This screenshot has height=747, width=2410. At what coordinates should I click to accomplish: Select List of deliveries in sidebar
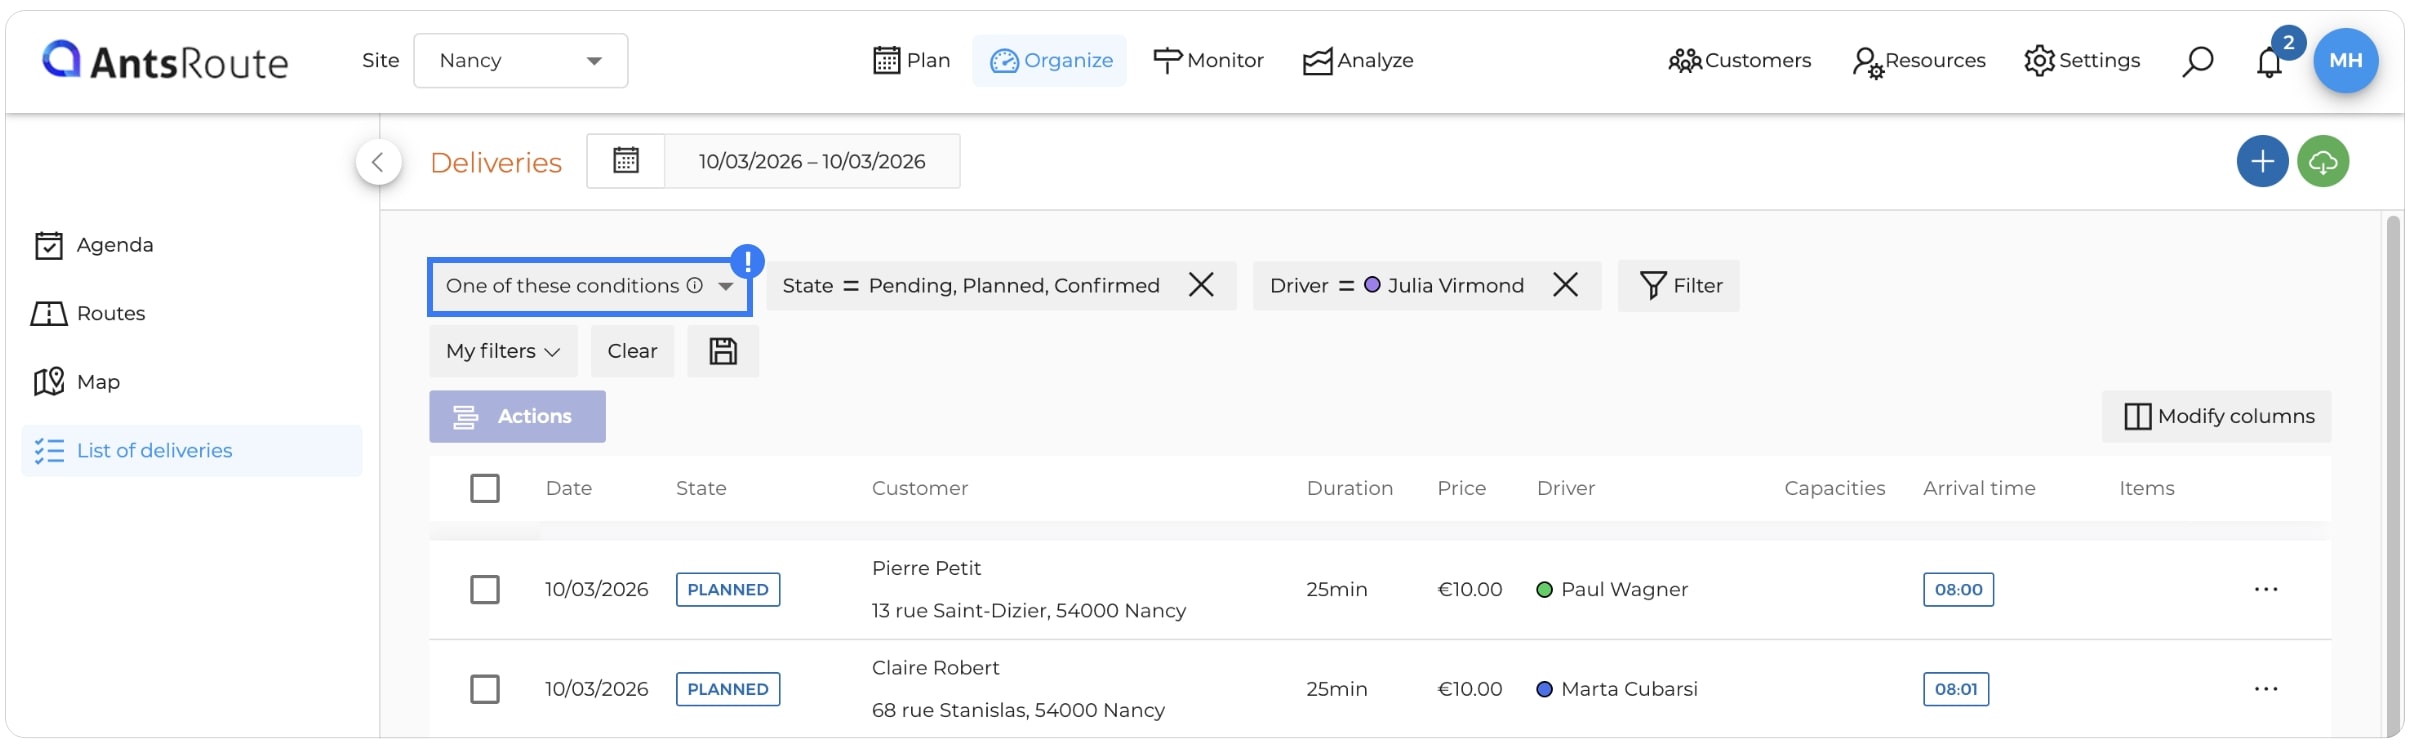click(191, 451)
